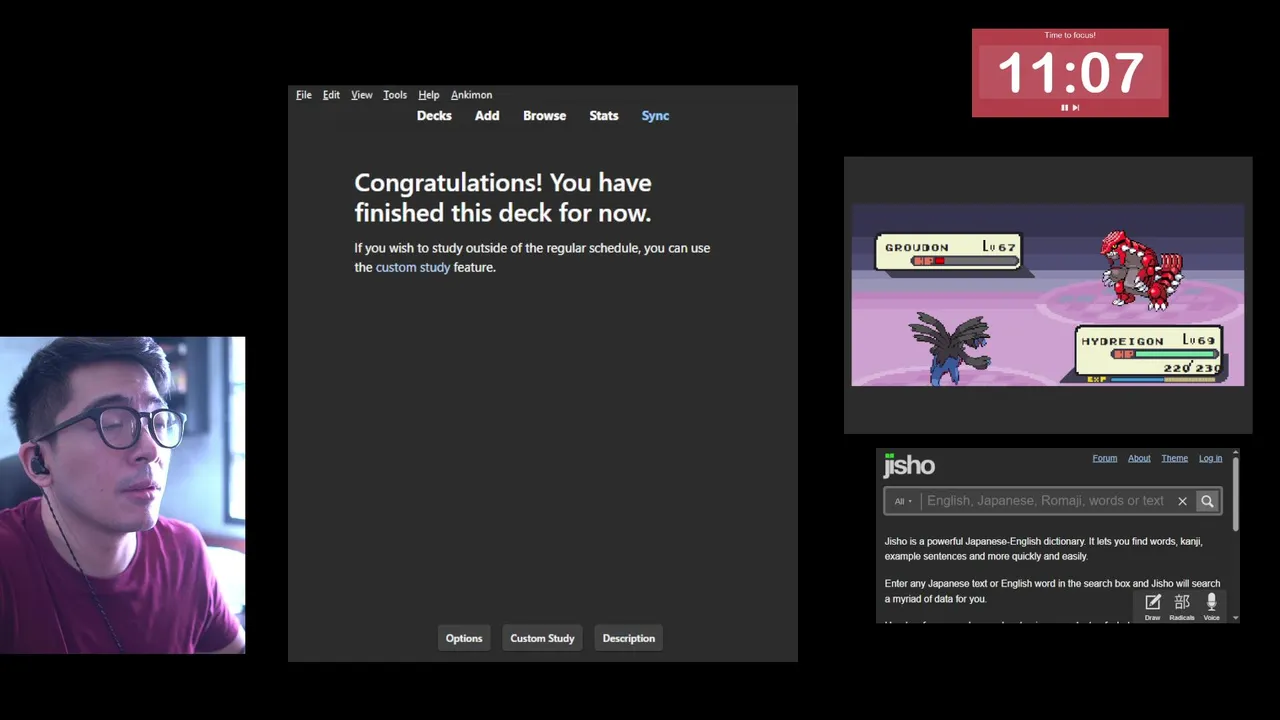Follow the custom study link
This screenshot has width=1280, height=720.
(x=413, y=267)
